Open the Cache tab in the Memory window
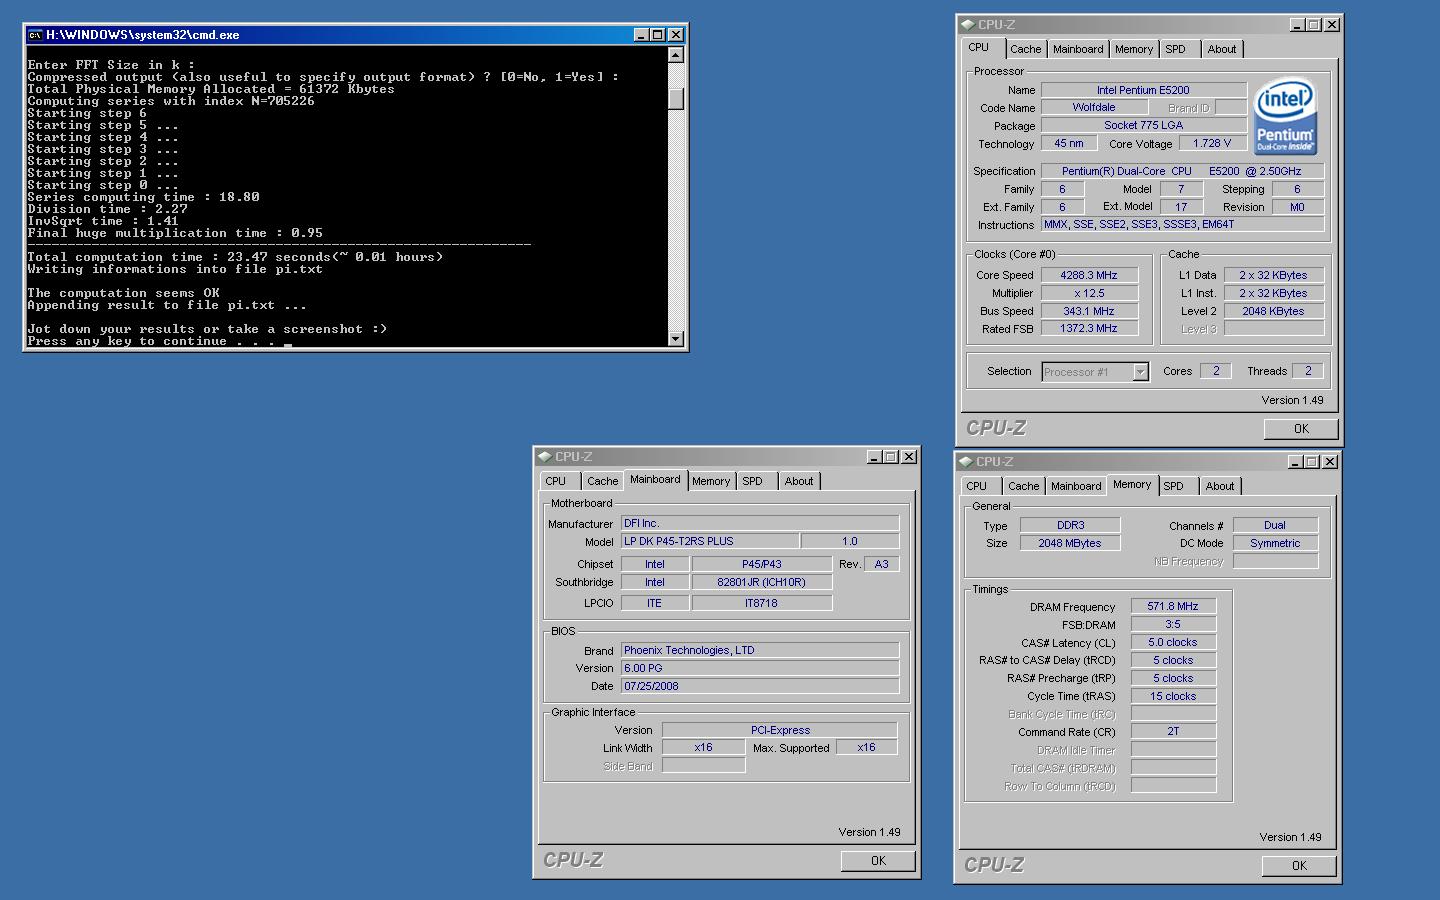 pyautogui.click(x=1024, y=486)
